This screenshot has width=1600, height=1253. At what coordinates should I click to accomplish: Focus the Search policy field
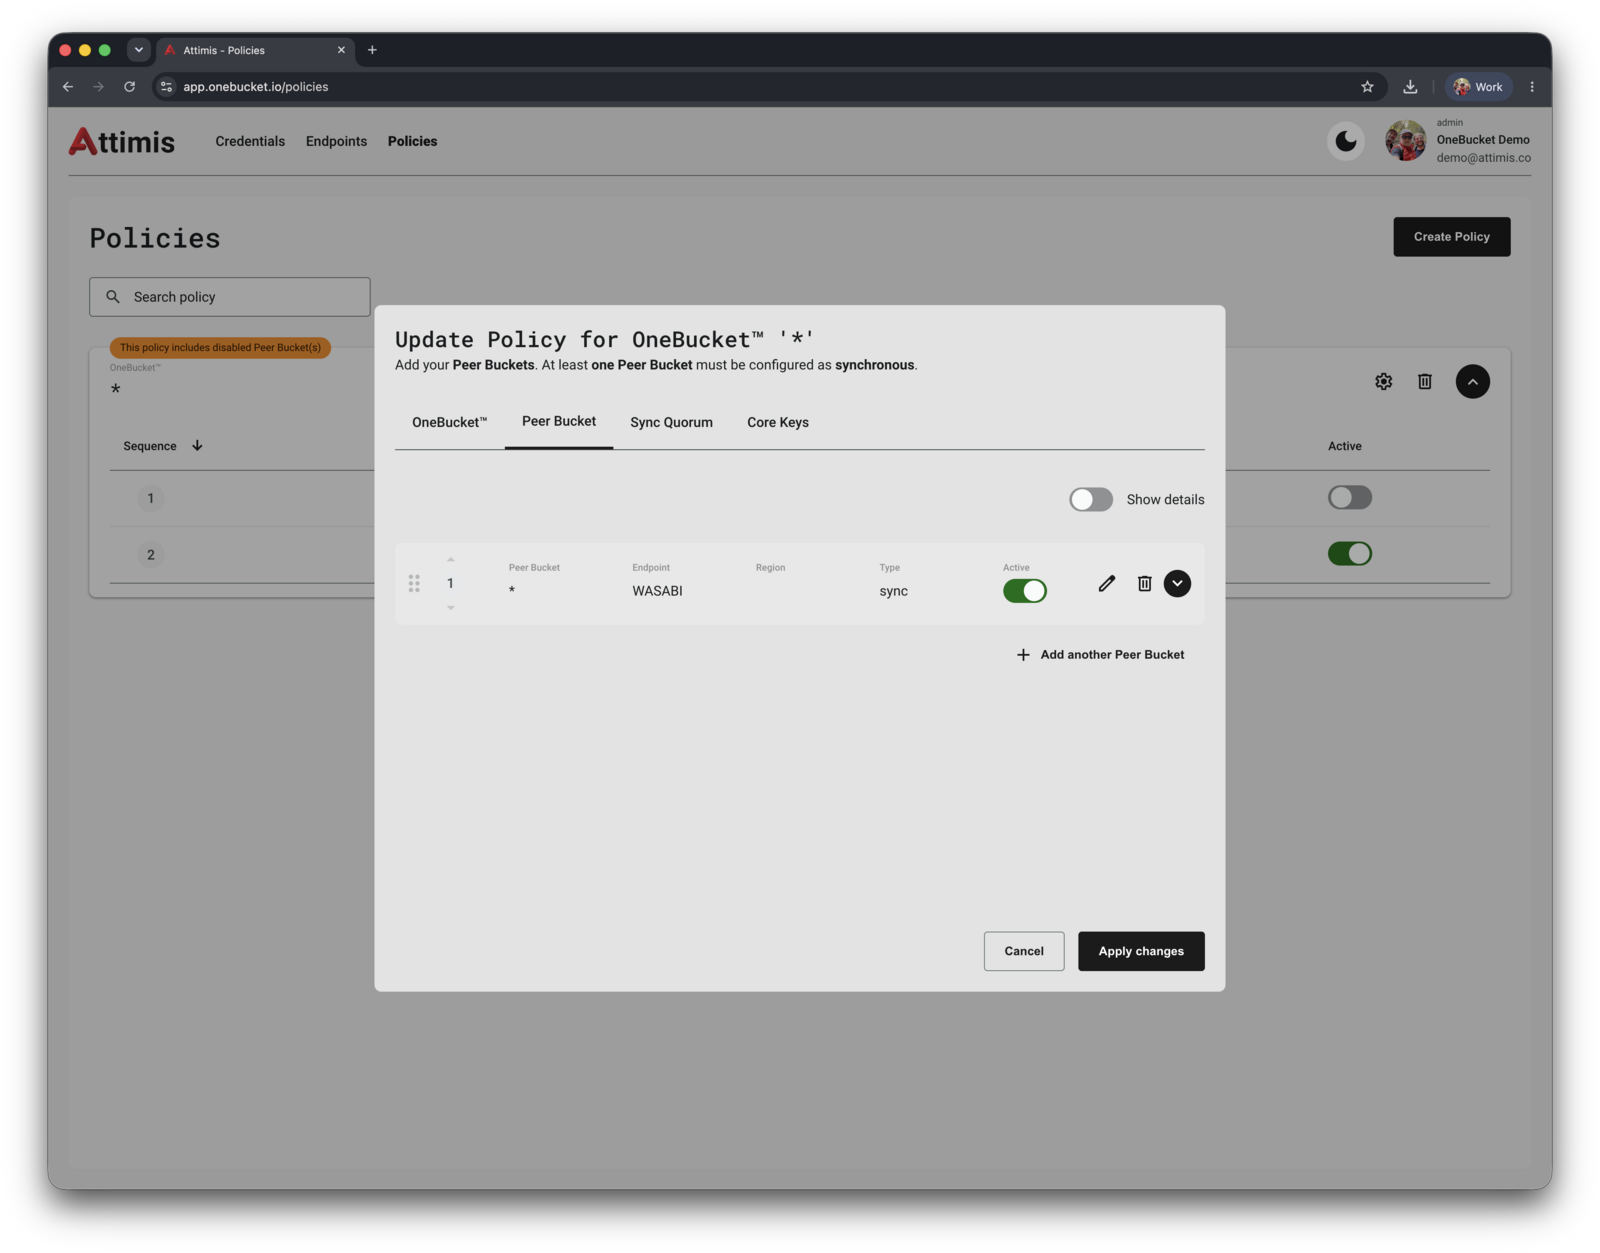229,297
